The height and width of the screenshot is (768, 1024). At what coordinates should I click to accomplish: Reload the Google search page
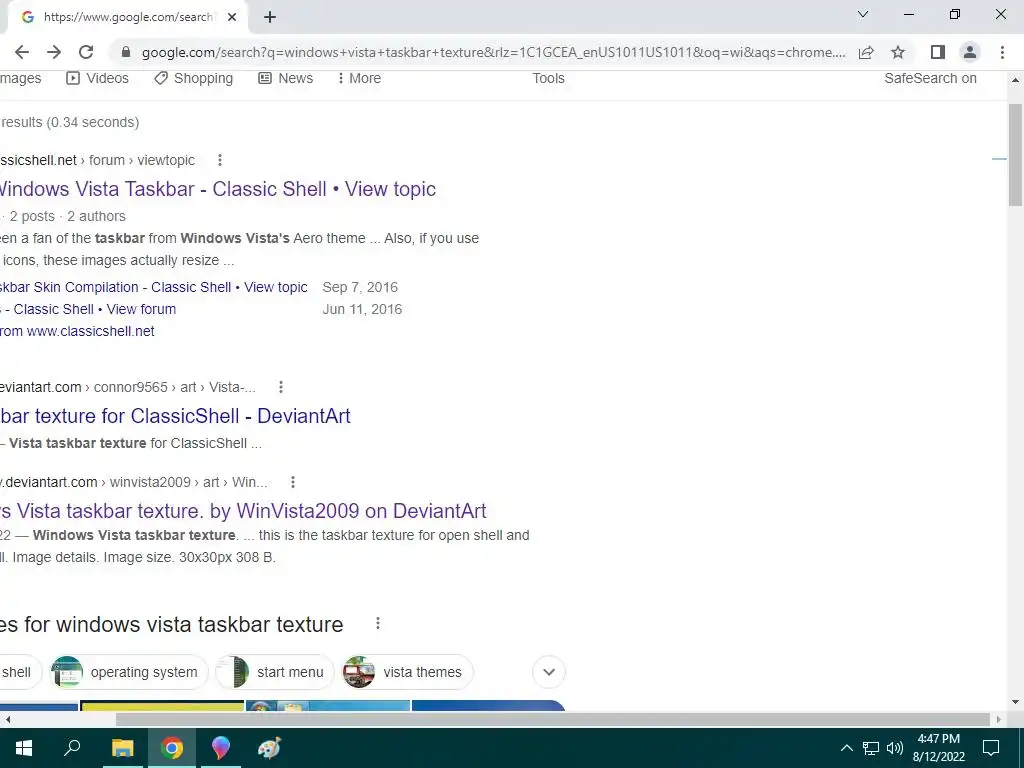[86, 52]
